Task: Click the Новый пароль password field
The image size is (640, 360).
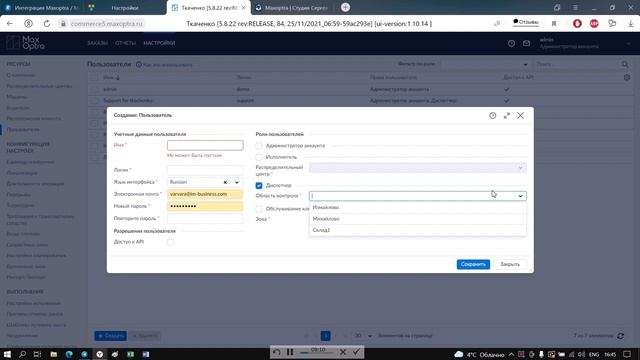Action: (x=205, y=206)
